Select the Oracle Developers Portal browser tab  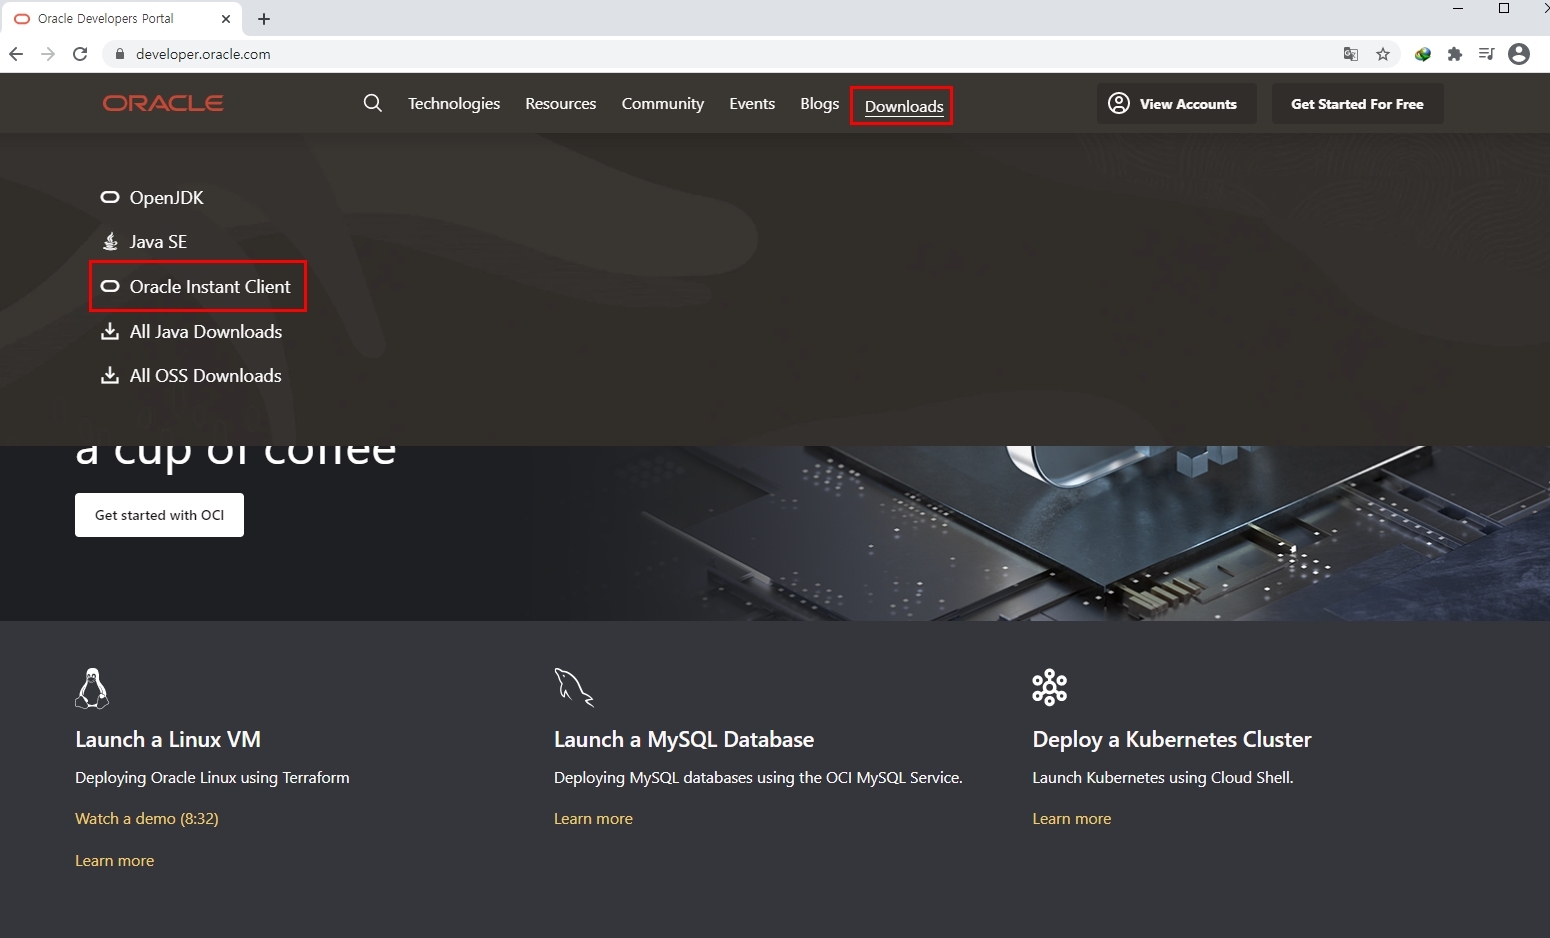click(120, 19)
